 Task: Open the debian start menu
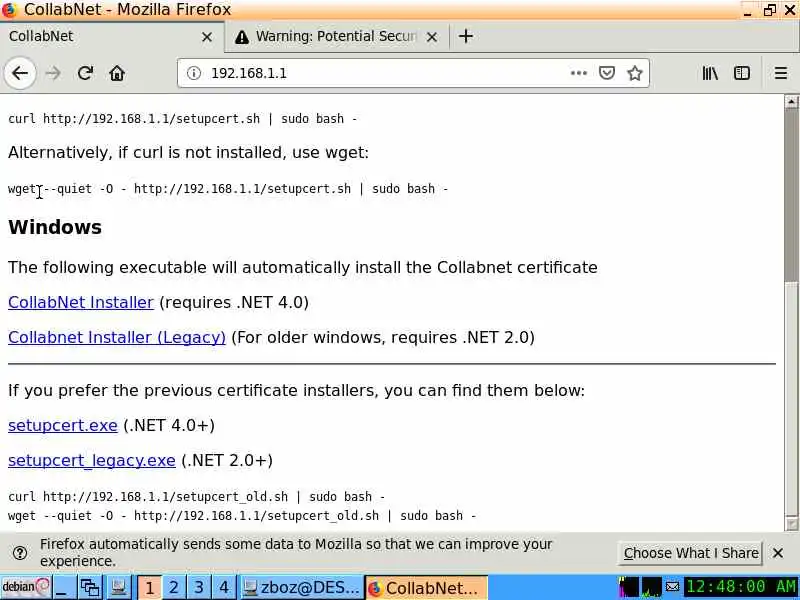click(x=26, y=587)
